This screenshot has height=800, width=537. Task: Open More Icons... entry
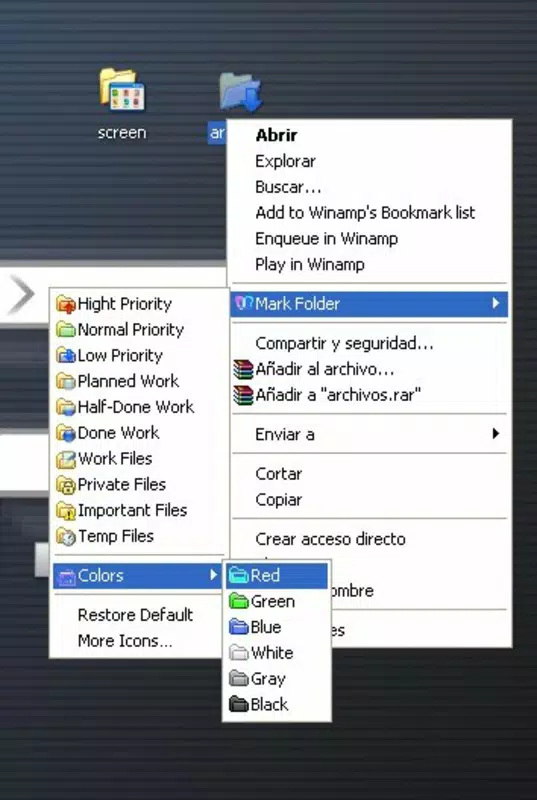(x=125, y=641)
